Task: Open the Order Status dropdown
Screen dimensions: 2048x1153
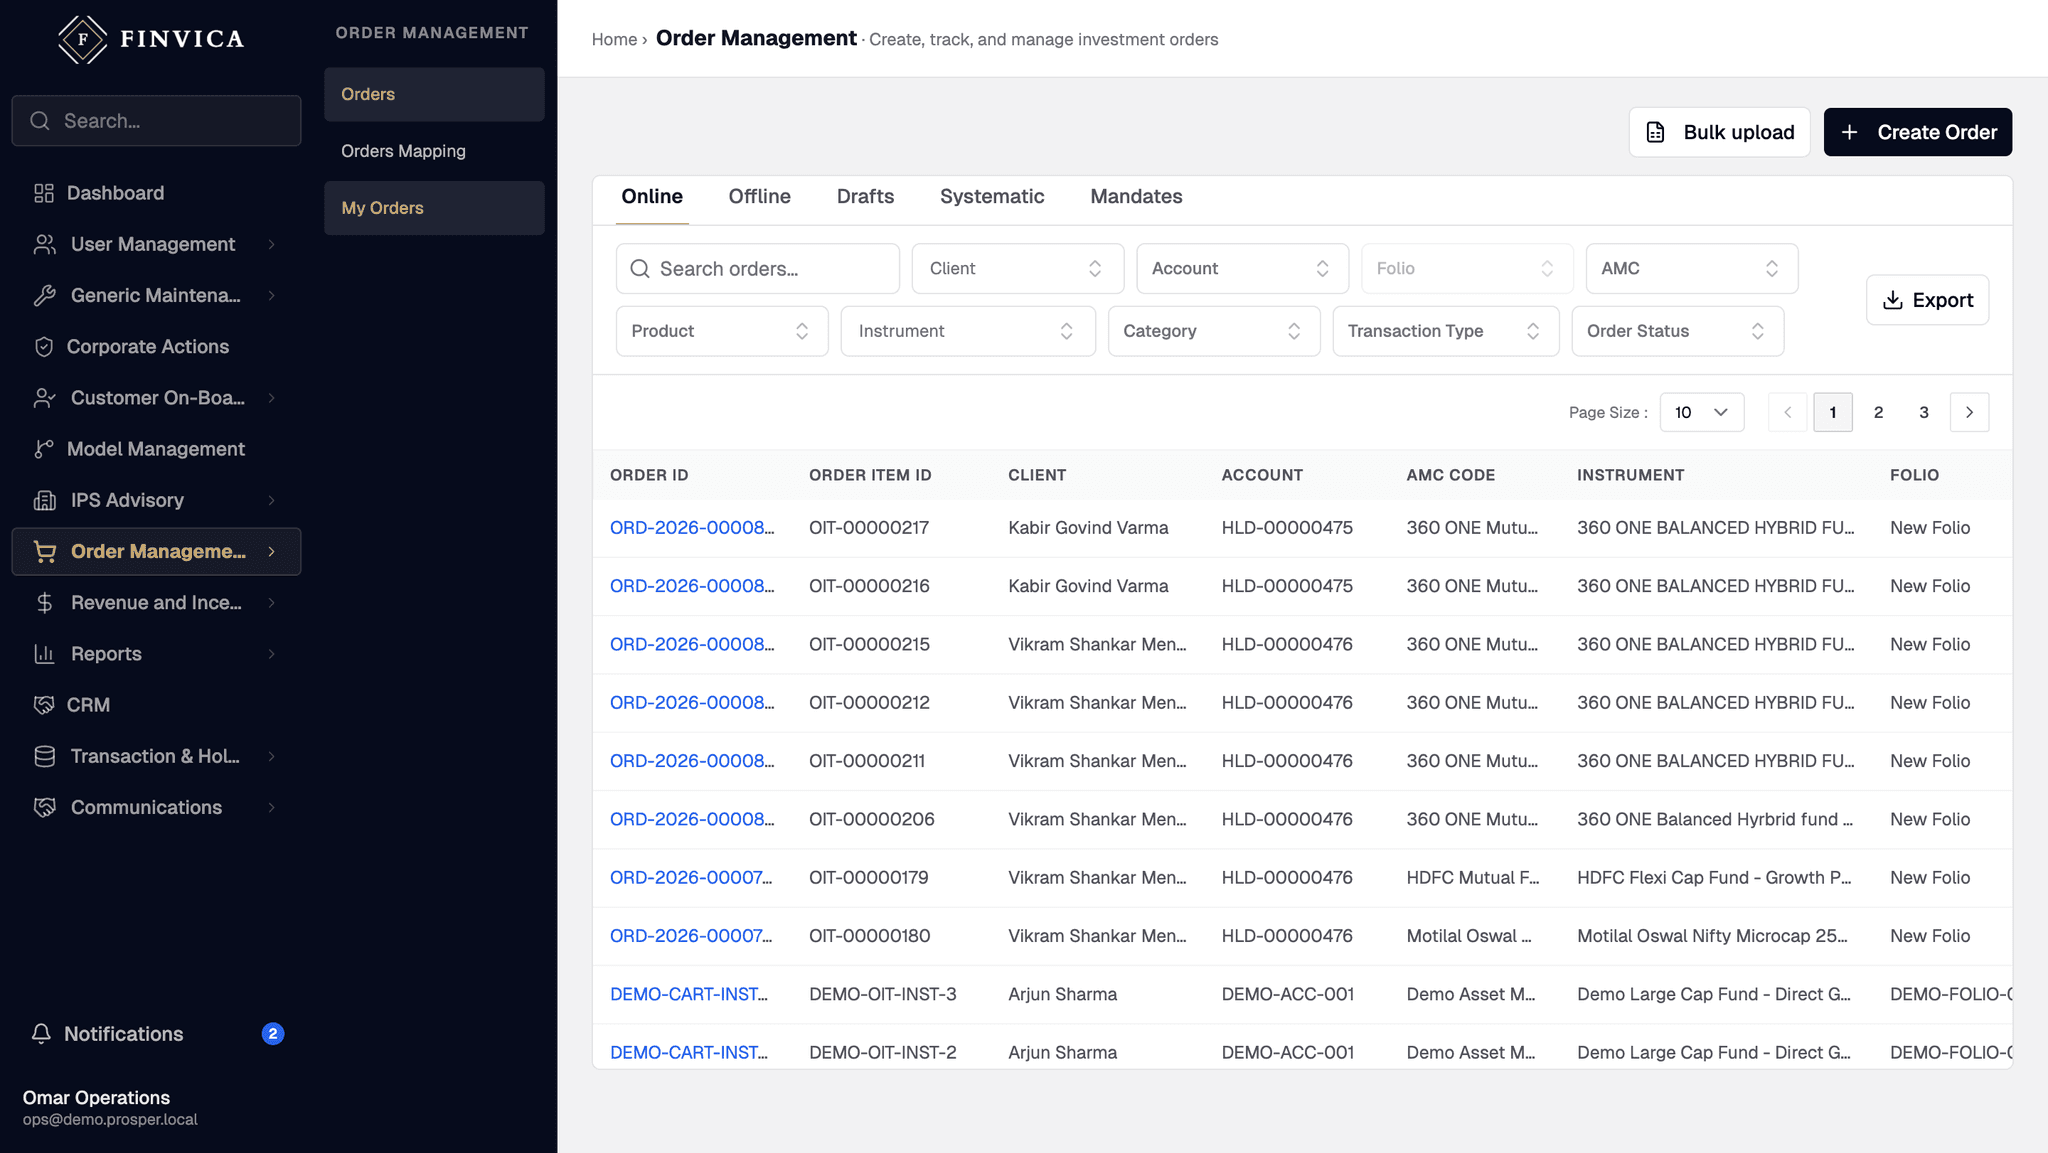Action: tap(1678, 331)
